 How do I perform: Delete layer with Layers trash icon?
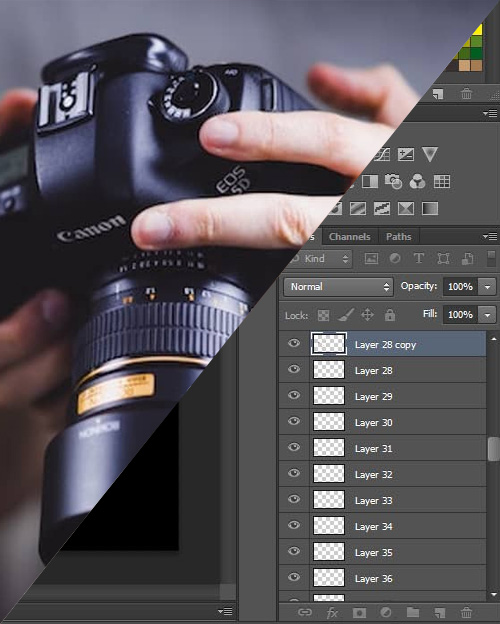coord(466,612)
